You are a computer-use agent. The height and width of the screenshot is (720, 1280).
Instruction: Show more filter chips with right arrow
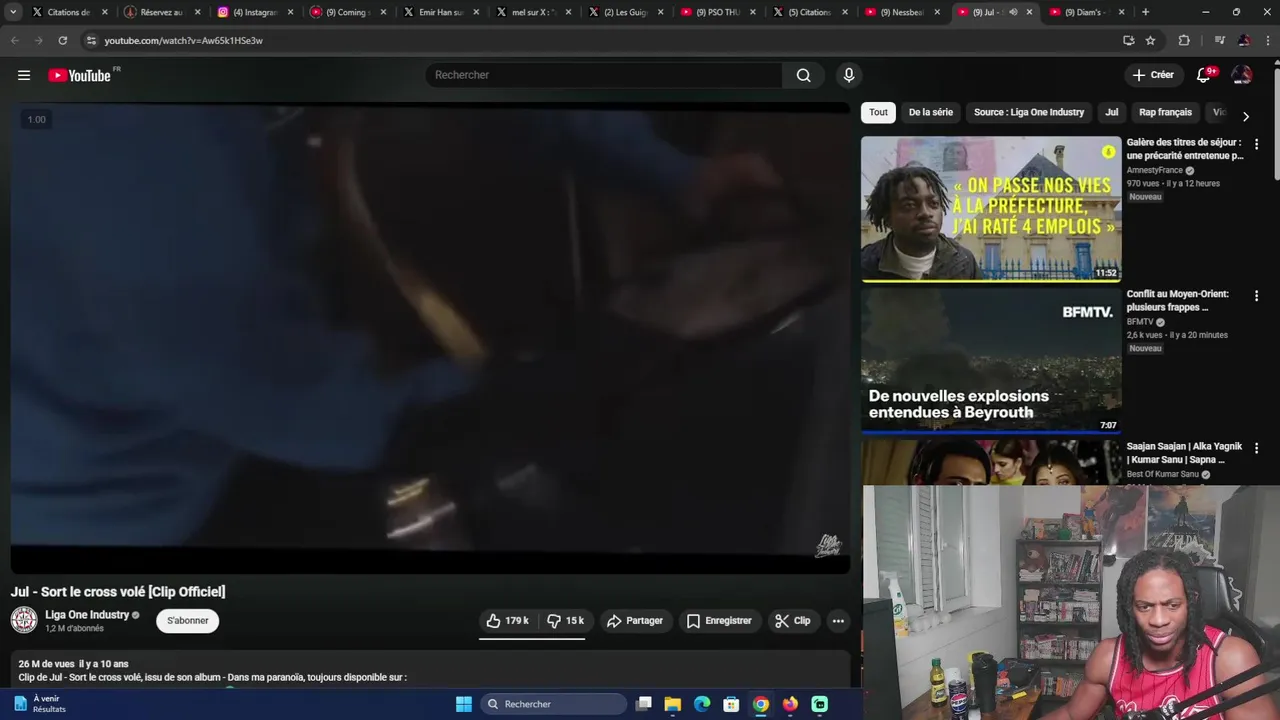(x=1245, y=116)
